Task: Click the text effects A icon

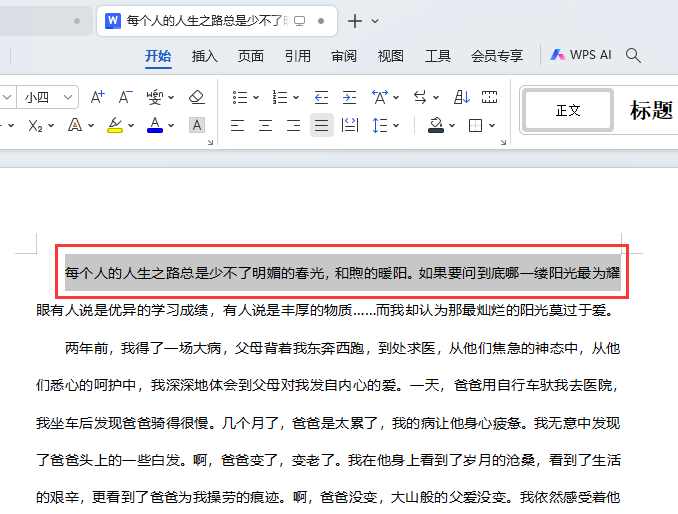Action: tap(75, 126)
